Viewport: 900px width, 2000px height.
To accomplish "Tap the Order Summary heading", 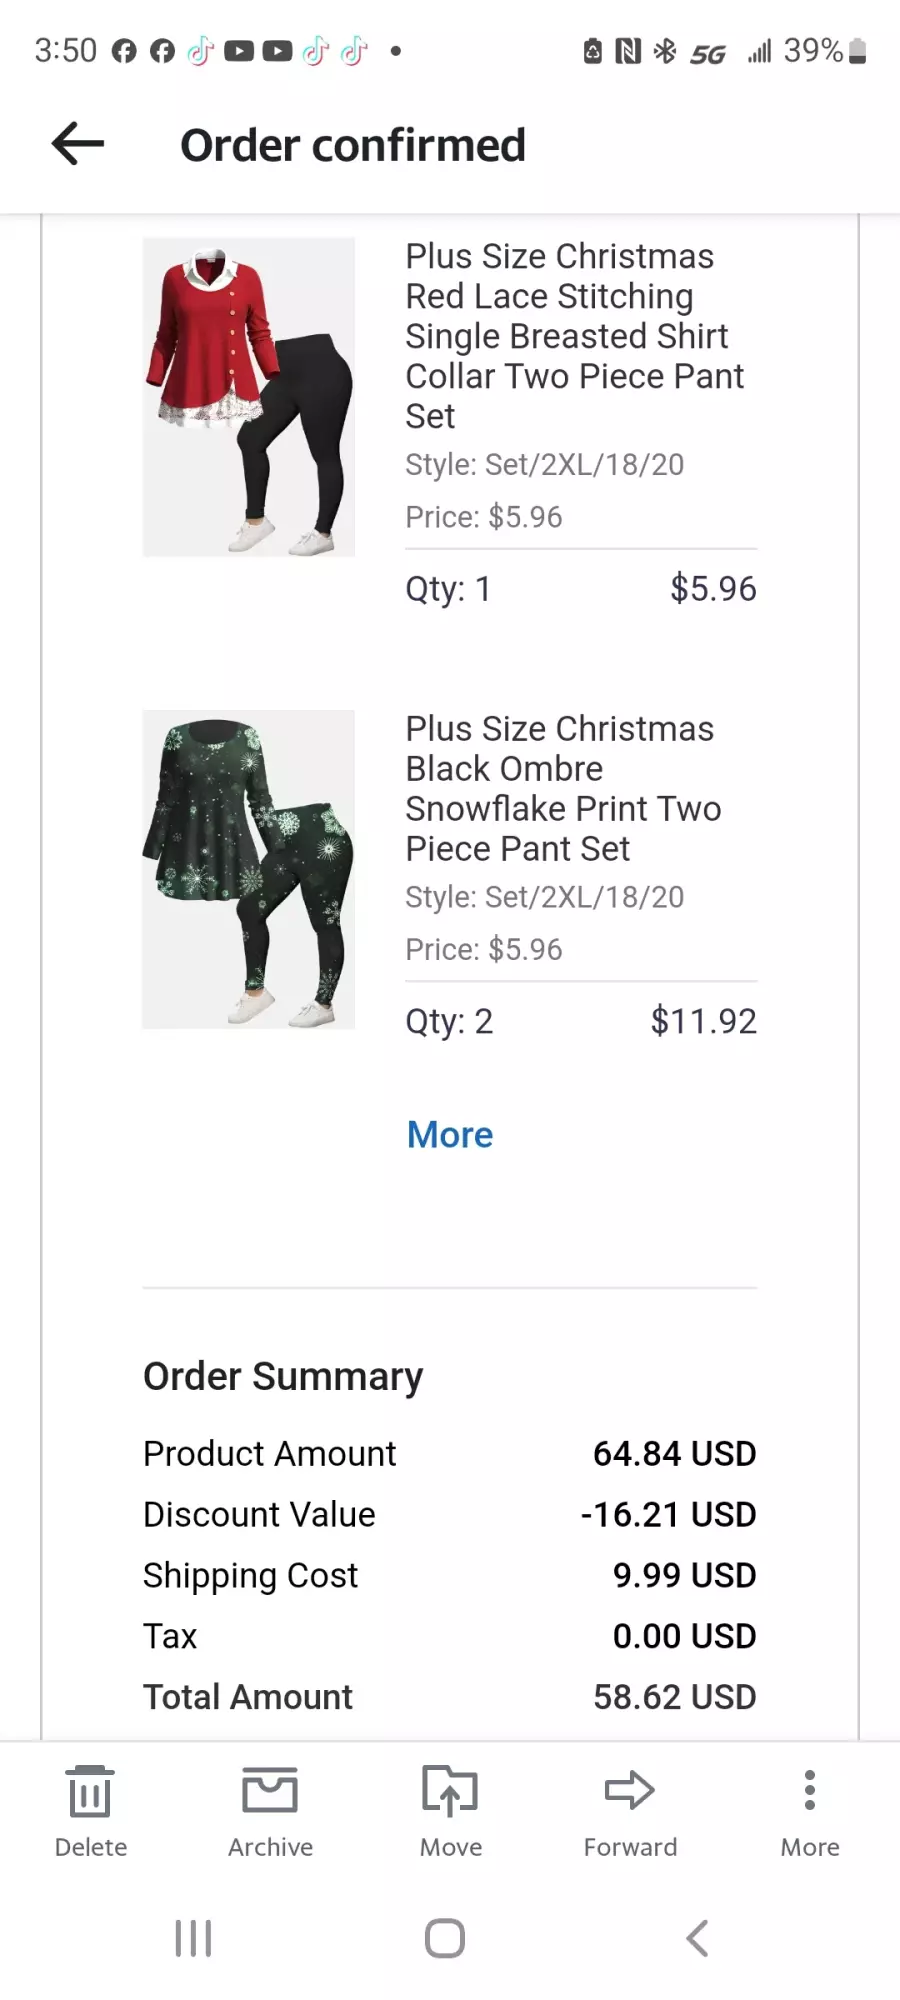I will tap(283, 1377).
